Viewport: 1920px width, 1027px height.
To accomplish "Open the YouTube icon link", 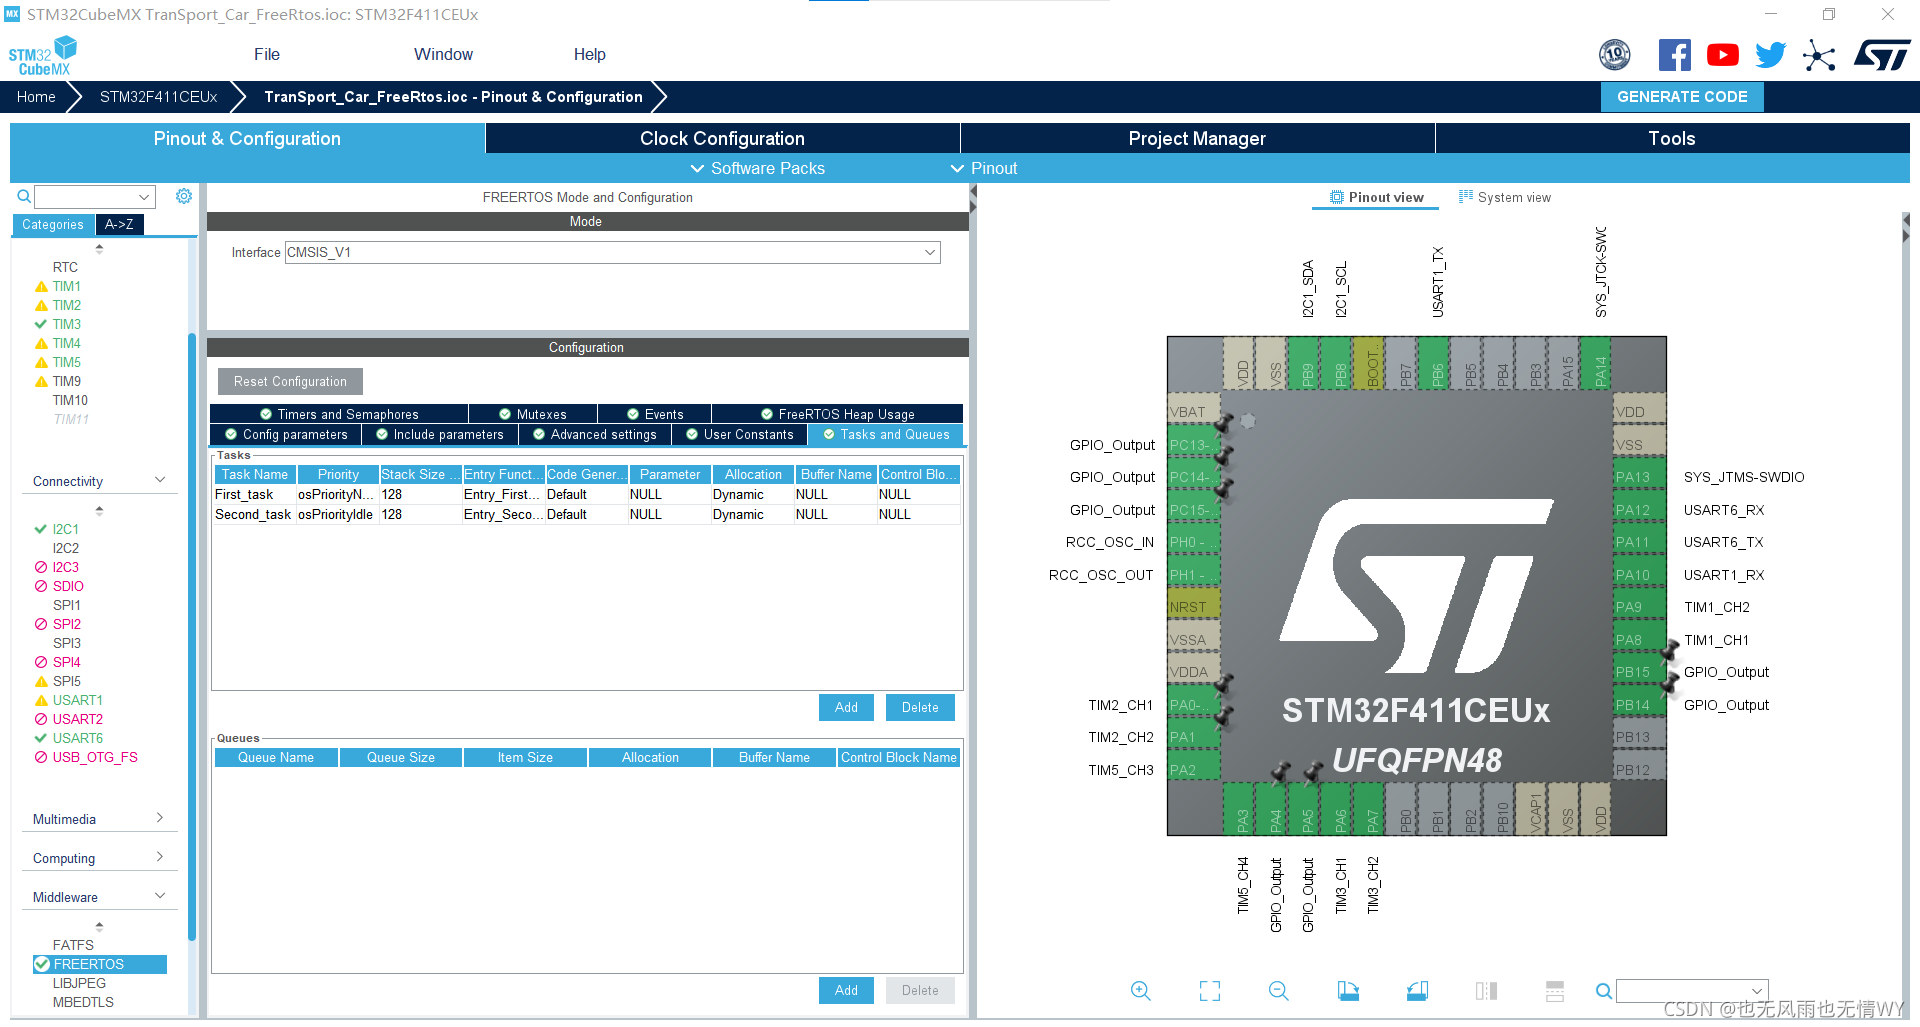I will [1722, 55].
